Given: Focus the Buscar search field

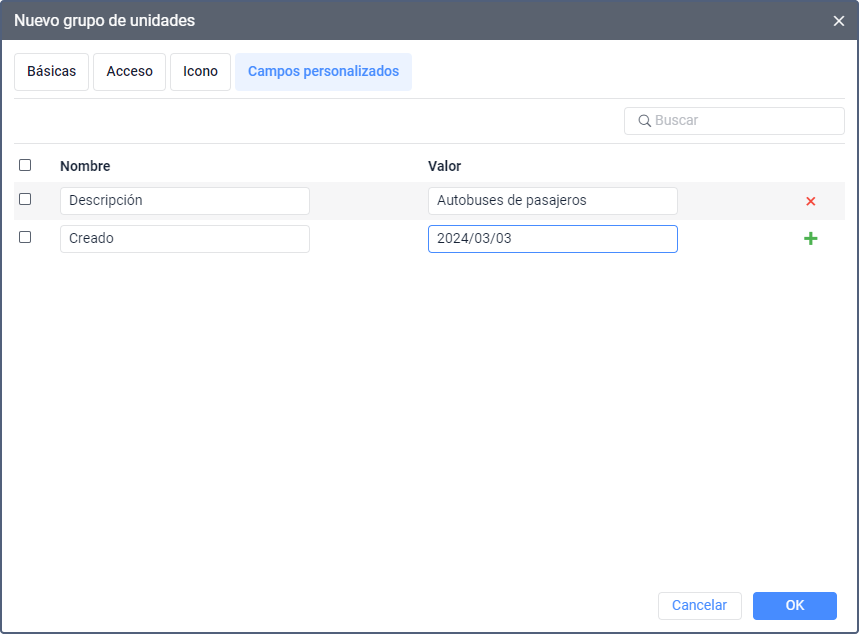Looking at the screenshot, I should [745, 121].
